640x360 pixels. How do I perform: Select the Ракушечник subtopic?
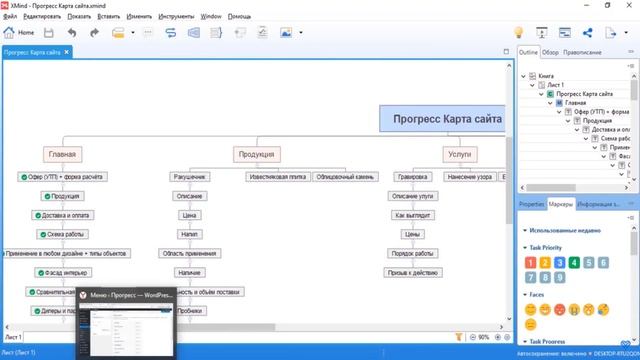(189, 177)
